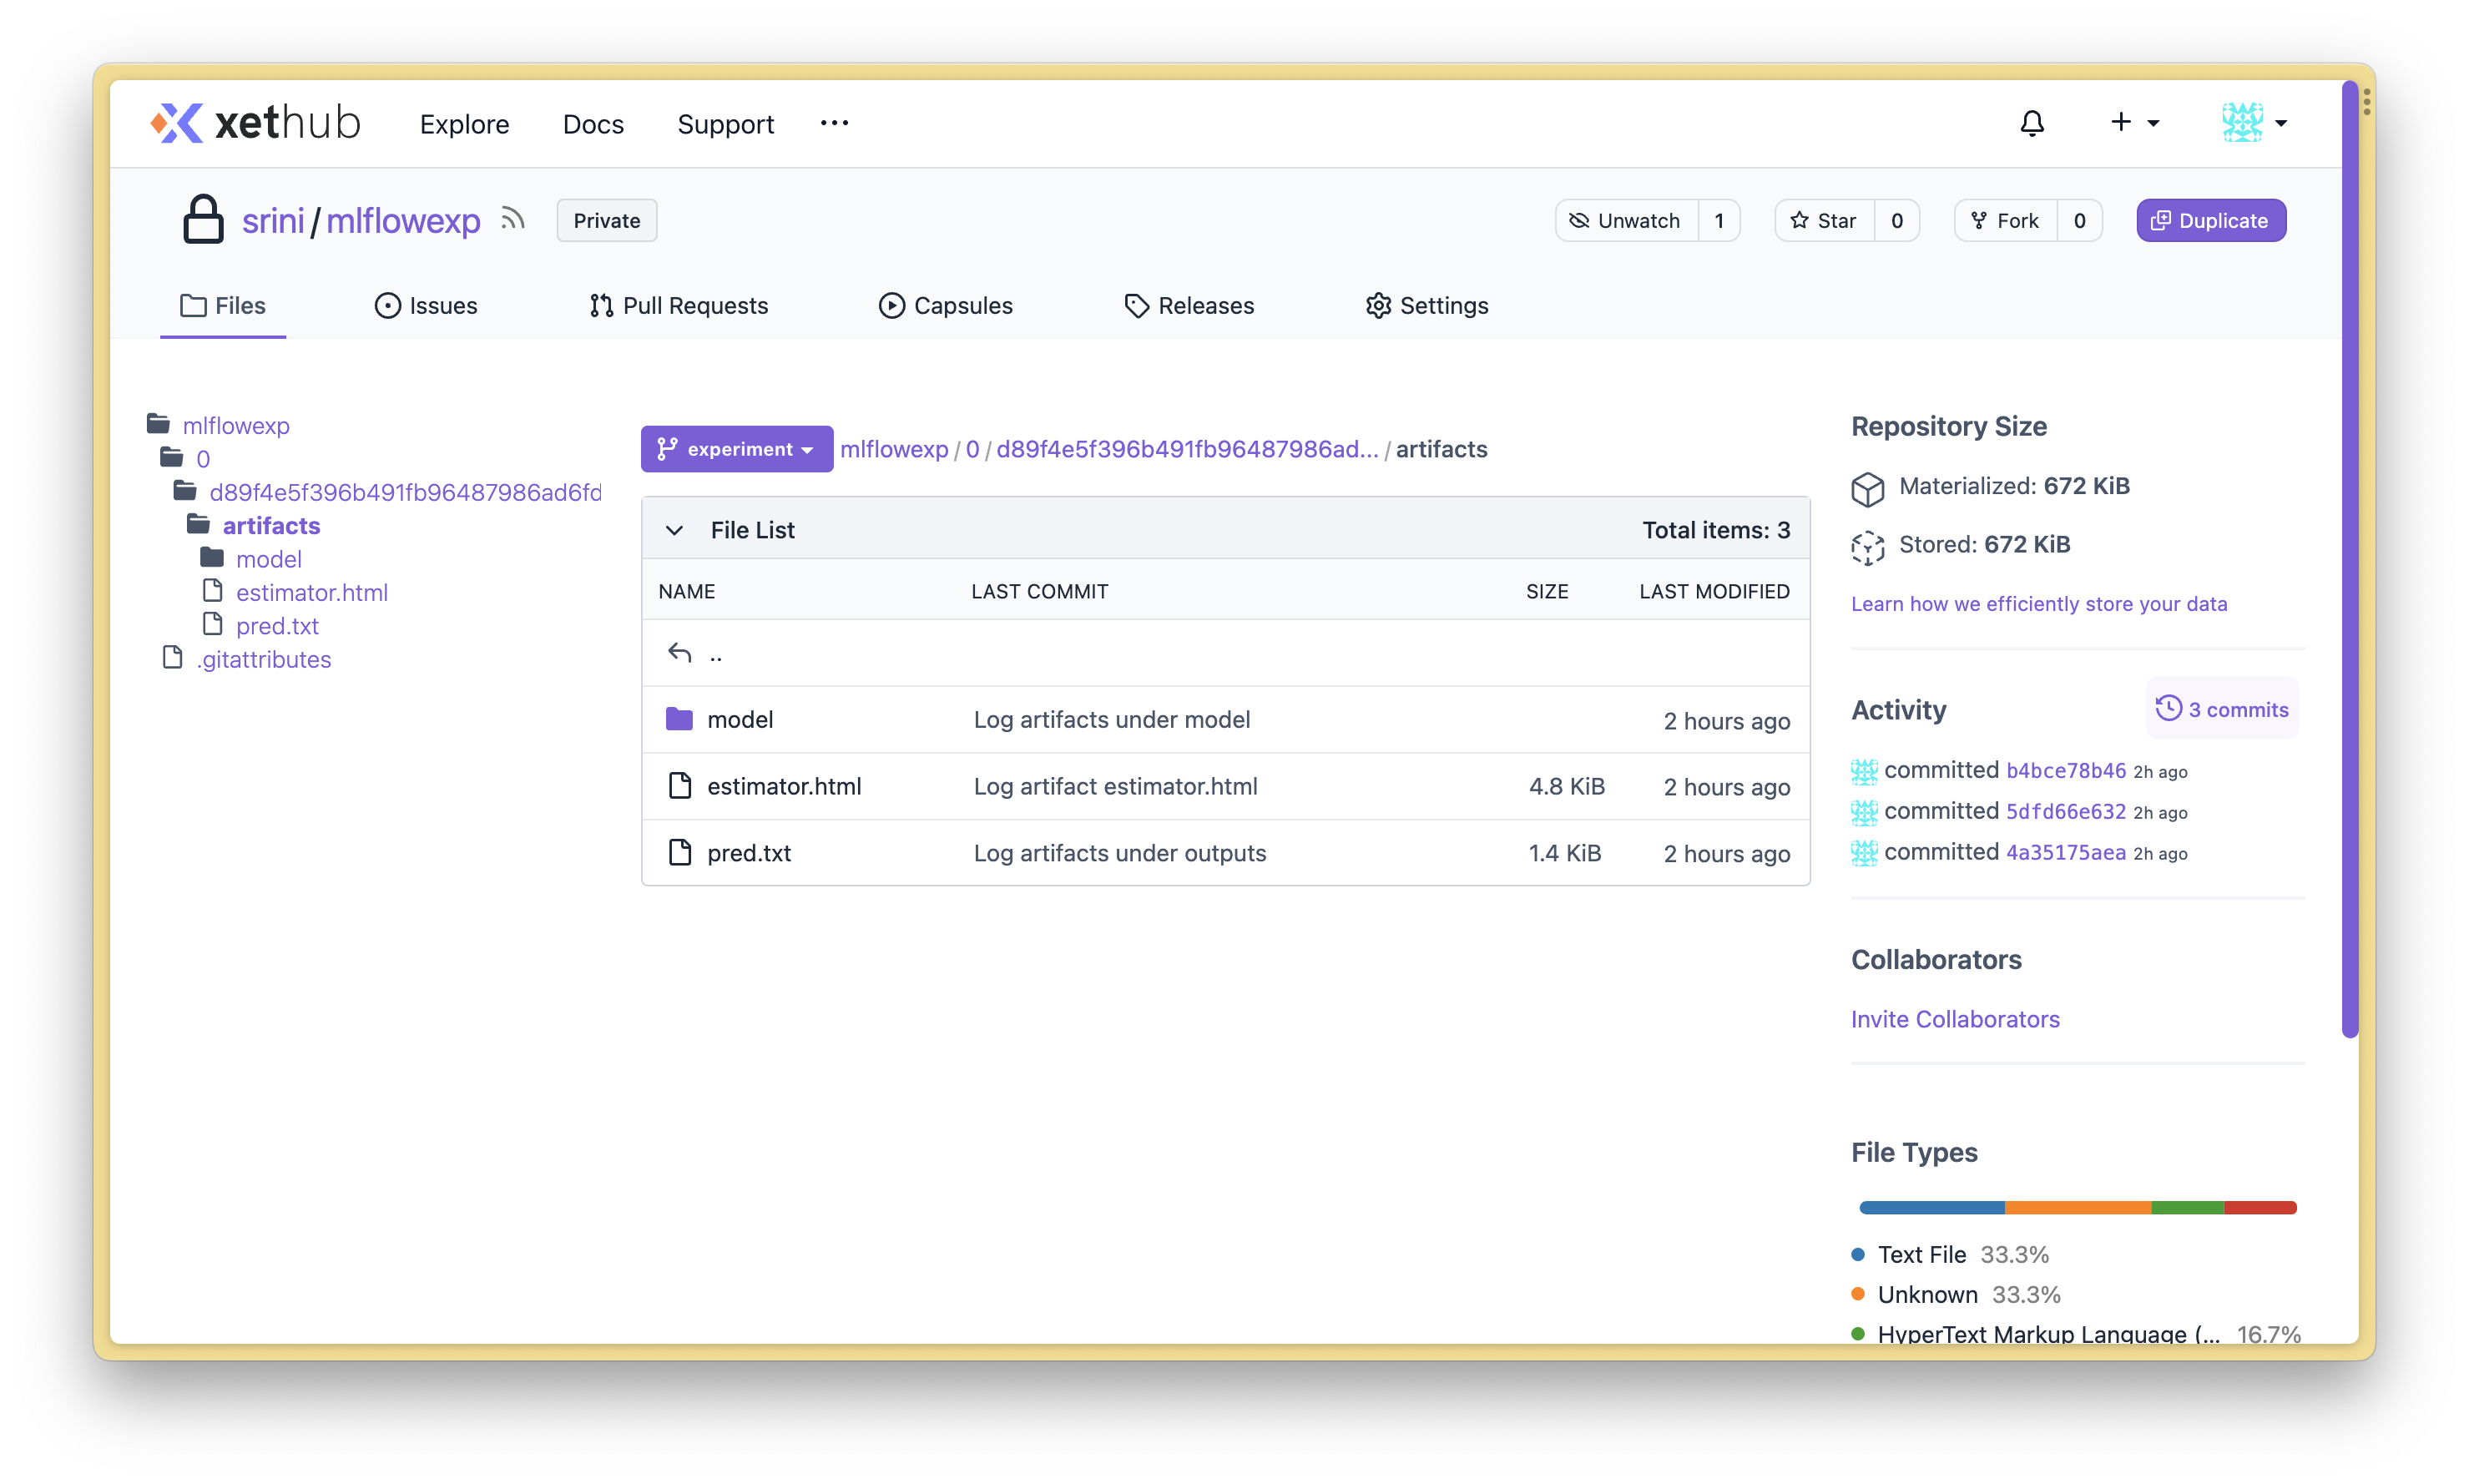This screenshot has height=1484, width=2469.
Task: Click the xethub logo
Action: pyautogui.click(x=256, y=123)
